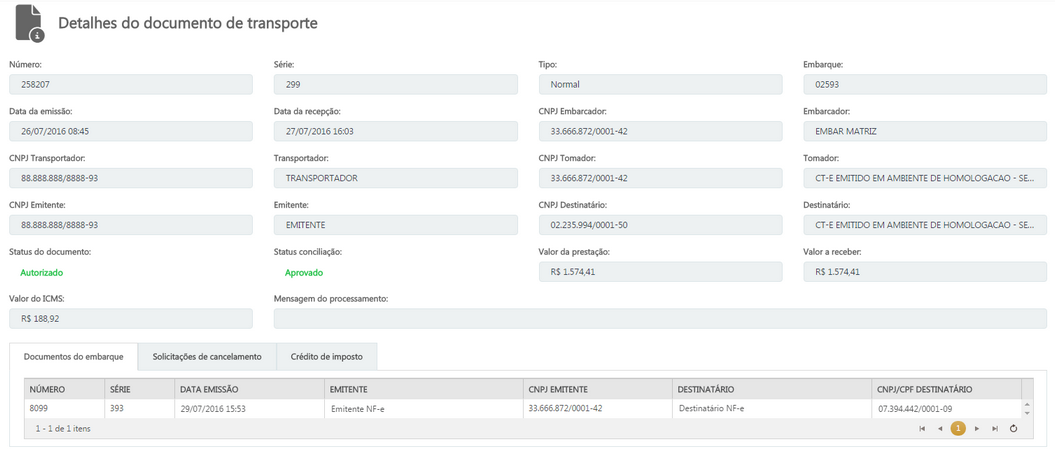Sort by DATA EMISSÃO column header
The height and width of the screenshot is (454, 1055).
tap(250, 389)
